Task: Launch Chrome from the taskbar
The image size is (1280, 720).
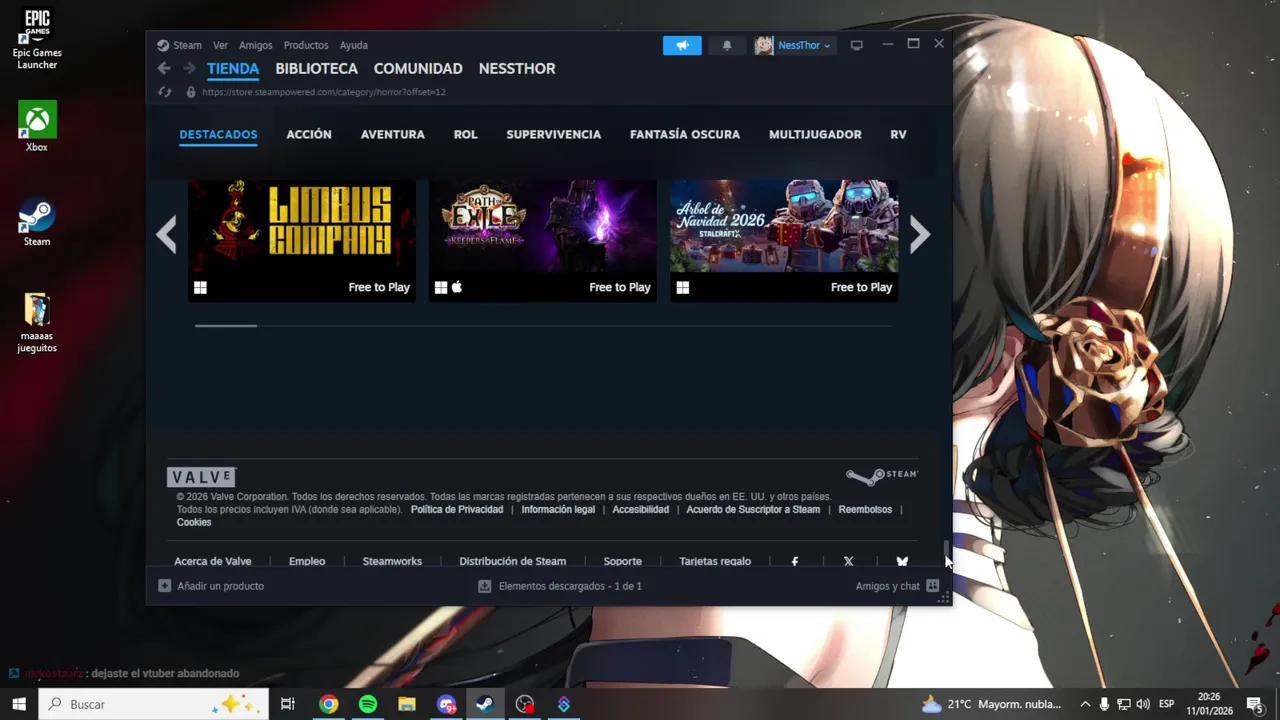Action: coord(328,704)
